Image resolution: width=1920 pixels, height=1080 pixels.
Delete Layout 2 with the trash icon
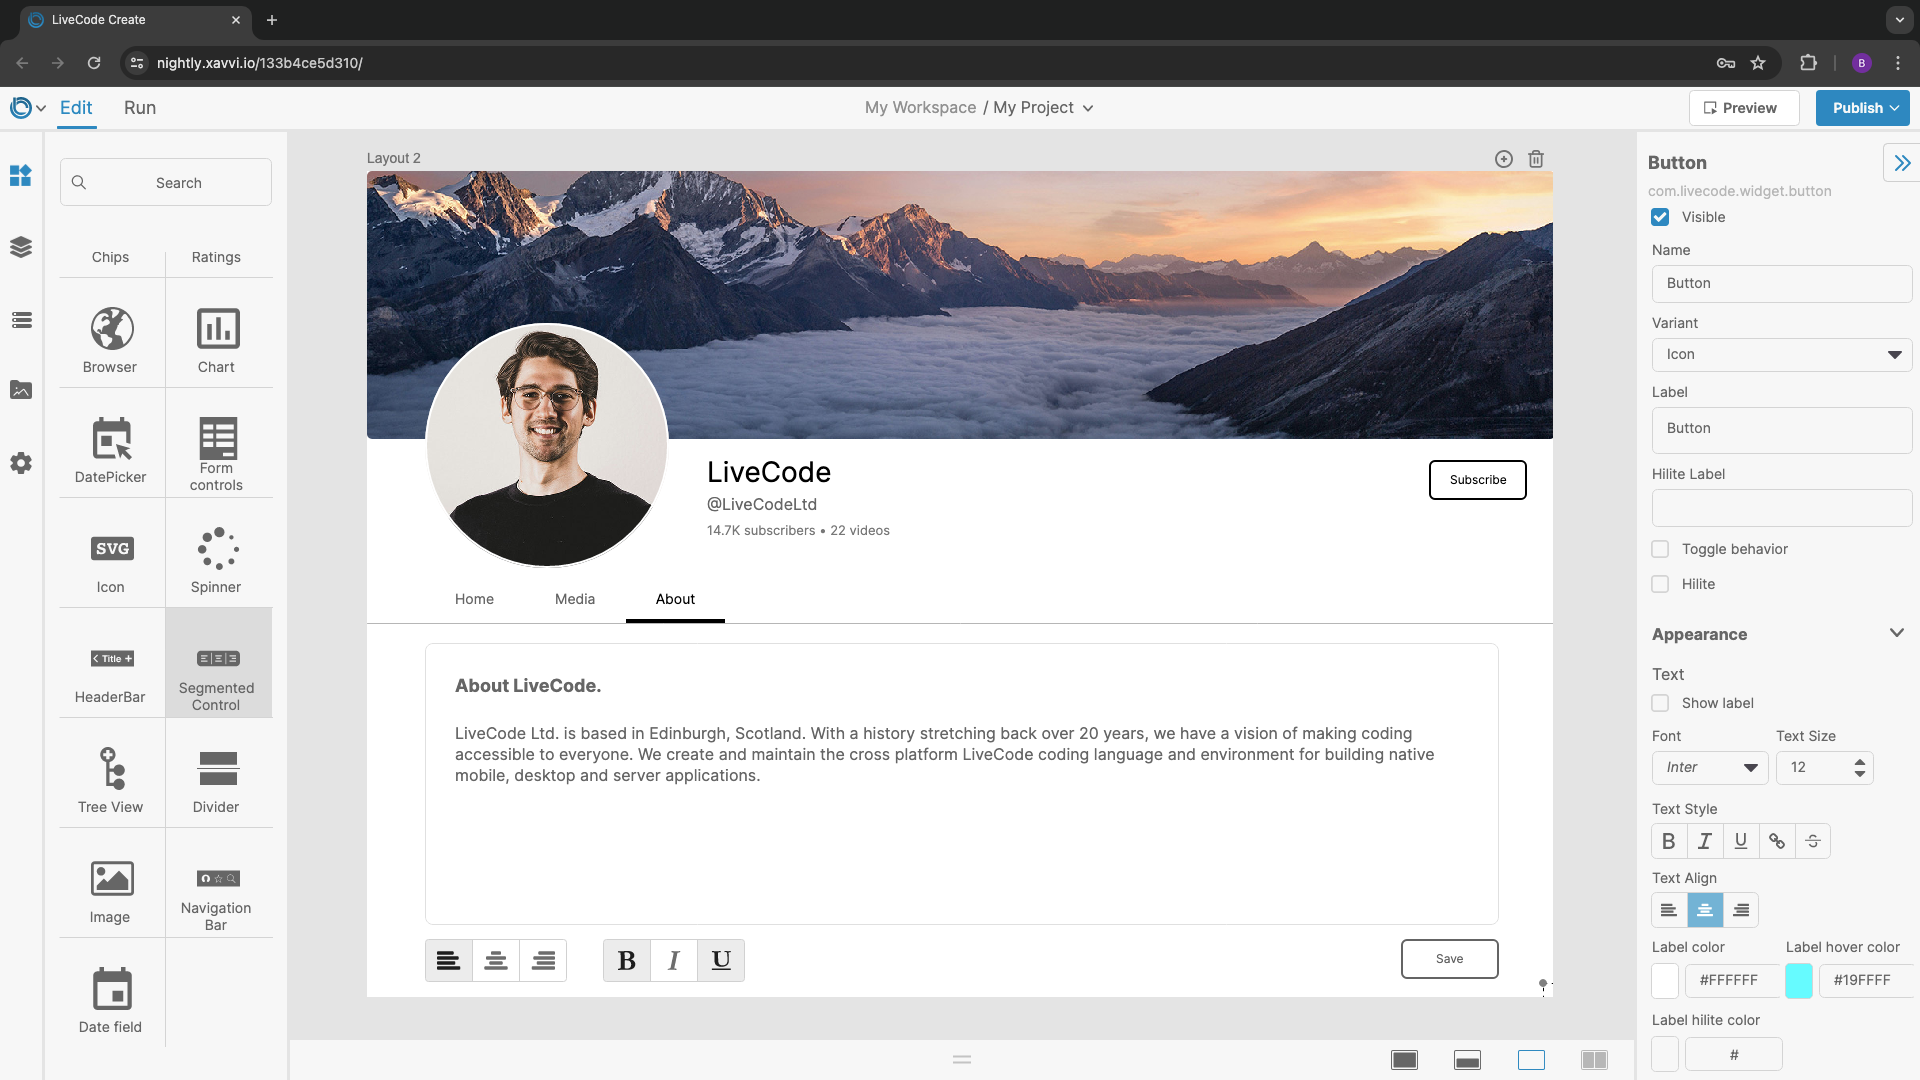(1536, 159)
